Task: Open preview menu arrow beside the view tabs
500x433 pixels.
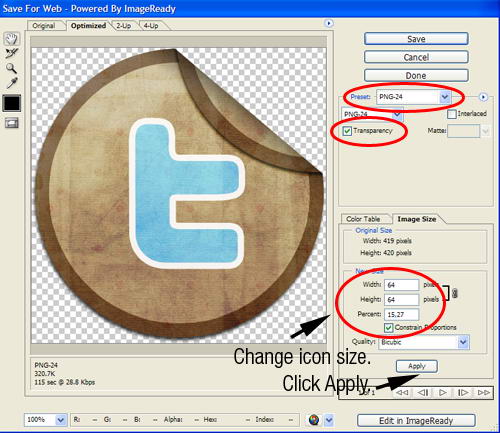Action: 329,23
